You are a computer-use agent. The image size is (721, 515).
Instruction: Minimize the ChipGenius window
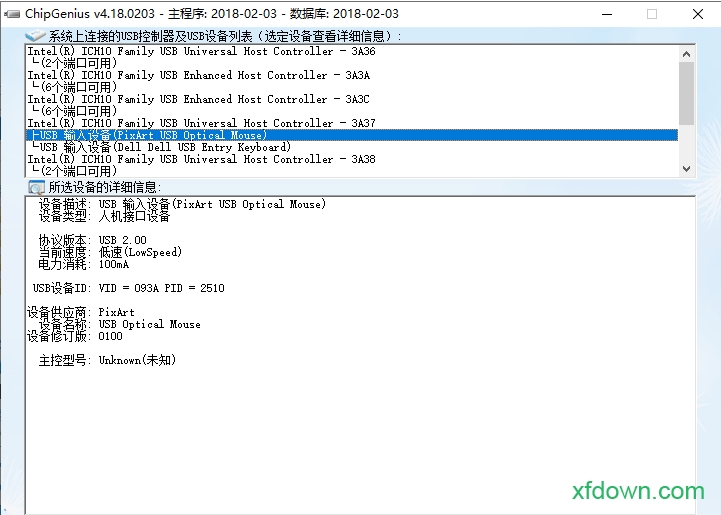coord(606,14)
